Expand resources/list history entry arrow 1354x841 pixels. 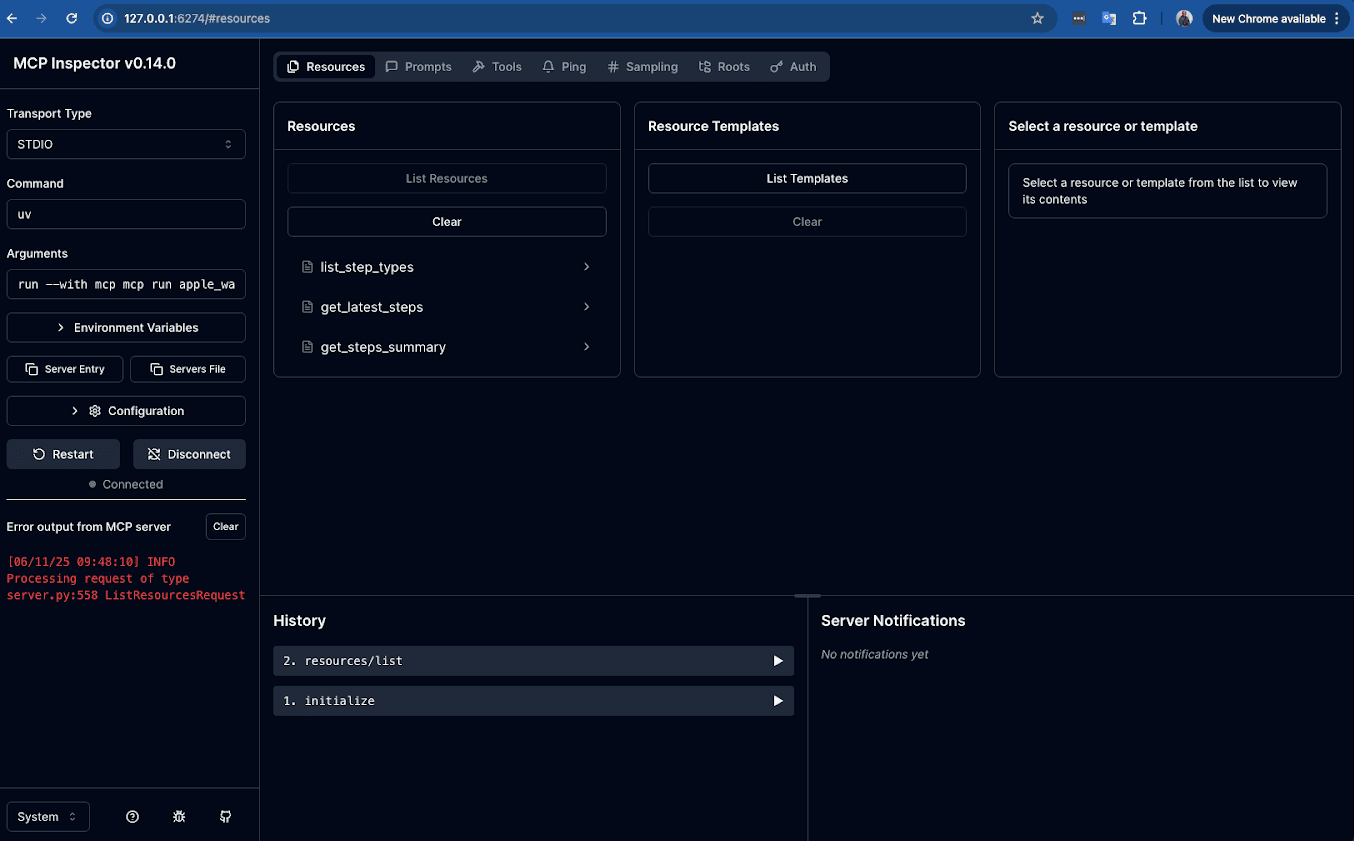pyautogui.click(x=778, y=661)
